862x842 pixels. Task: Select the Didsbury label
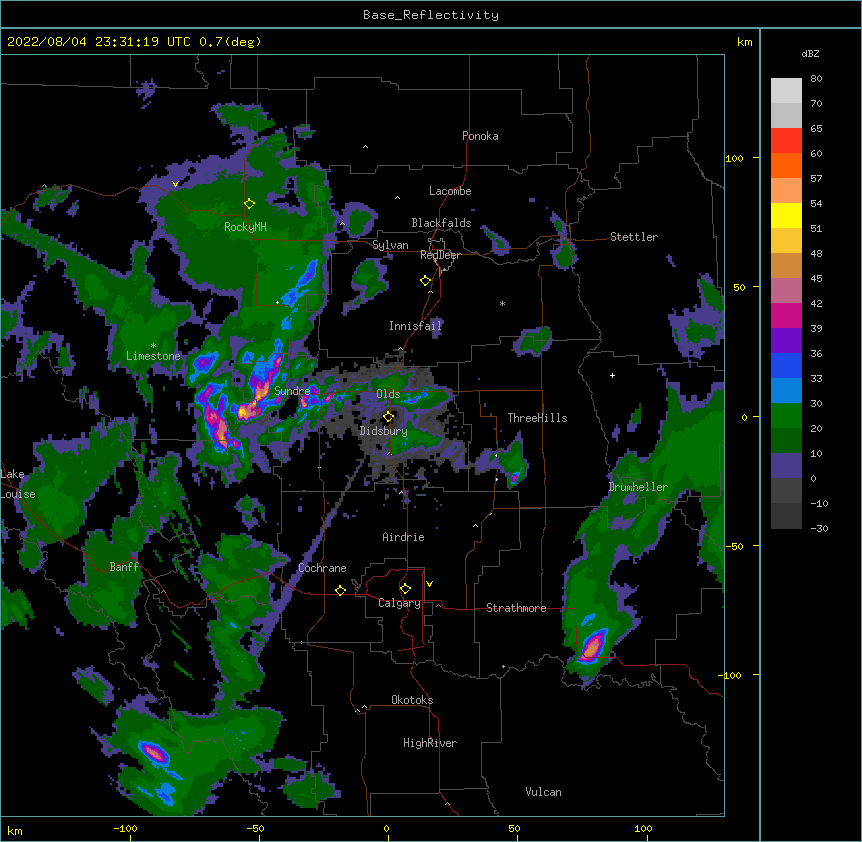[x=383, y=431]
